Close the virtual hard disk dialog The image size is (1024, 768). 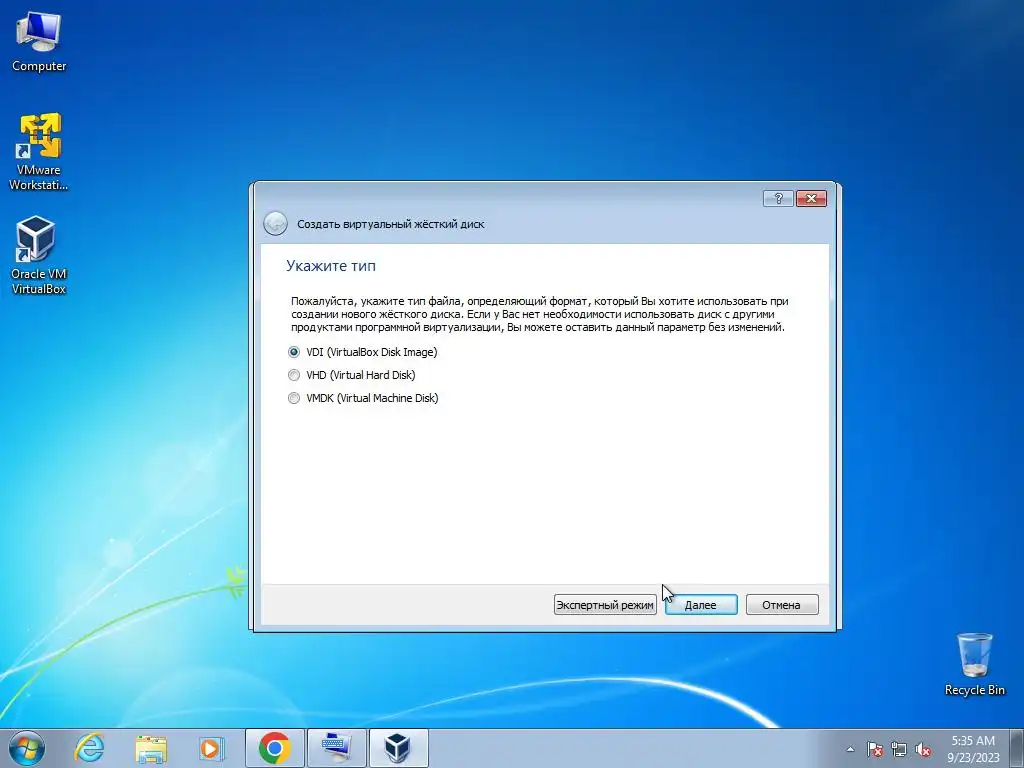click(811, 199)
